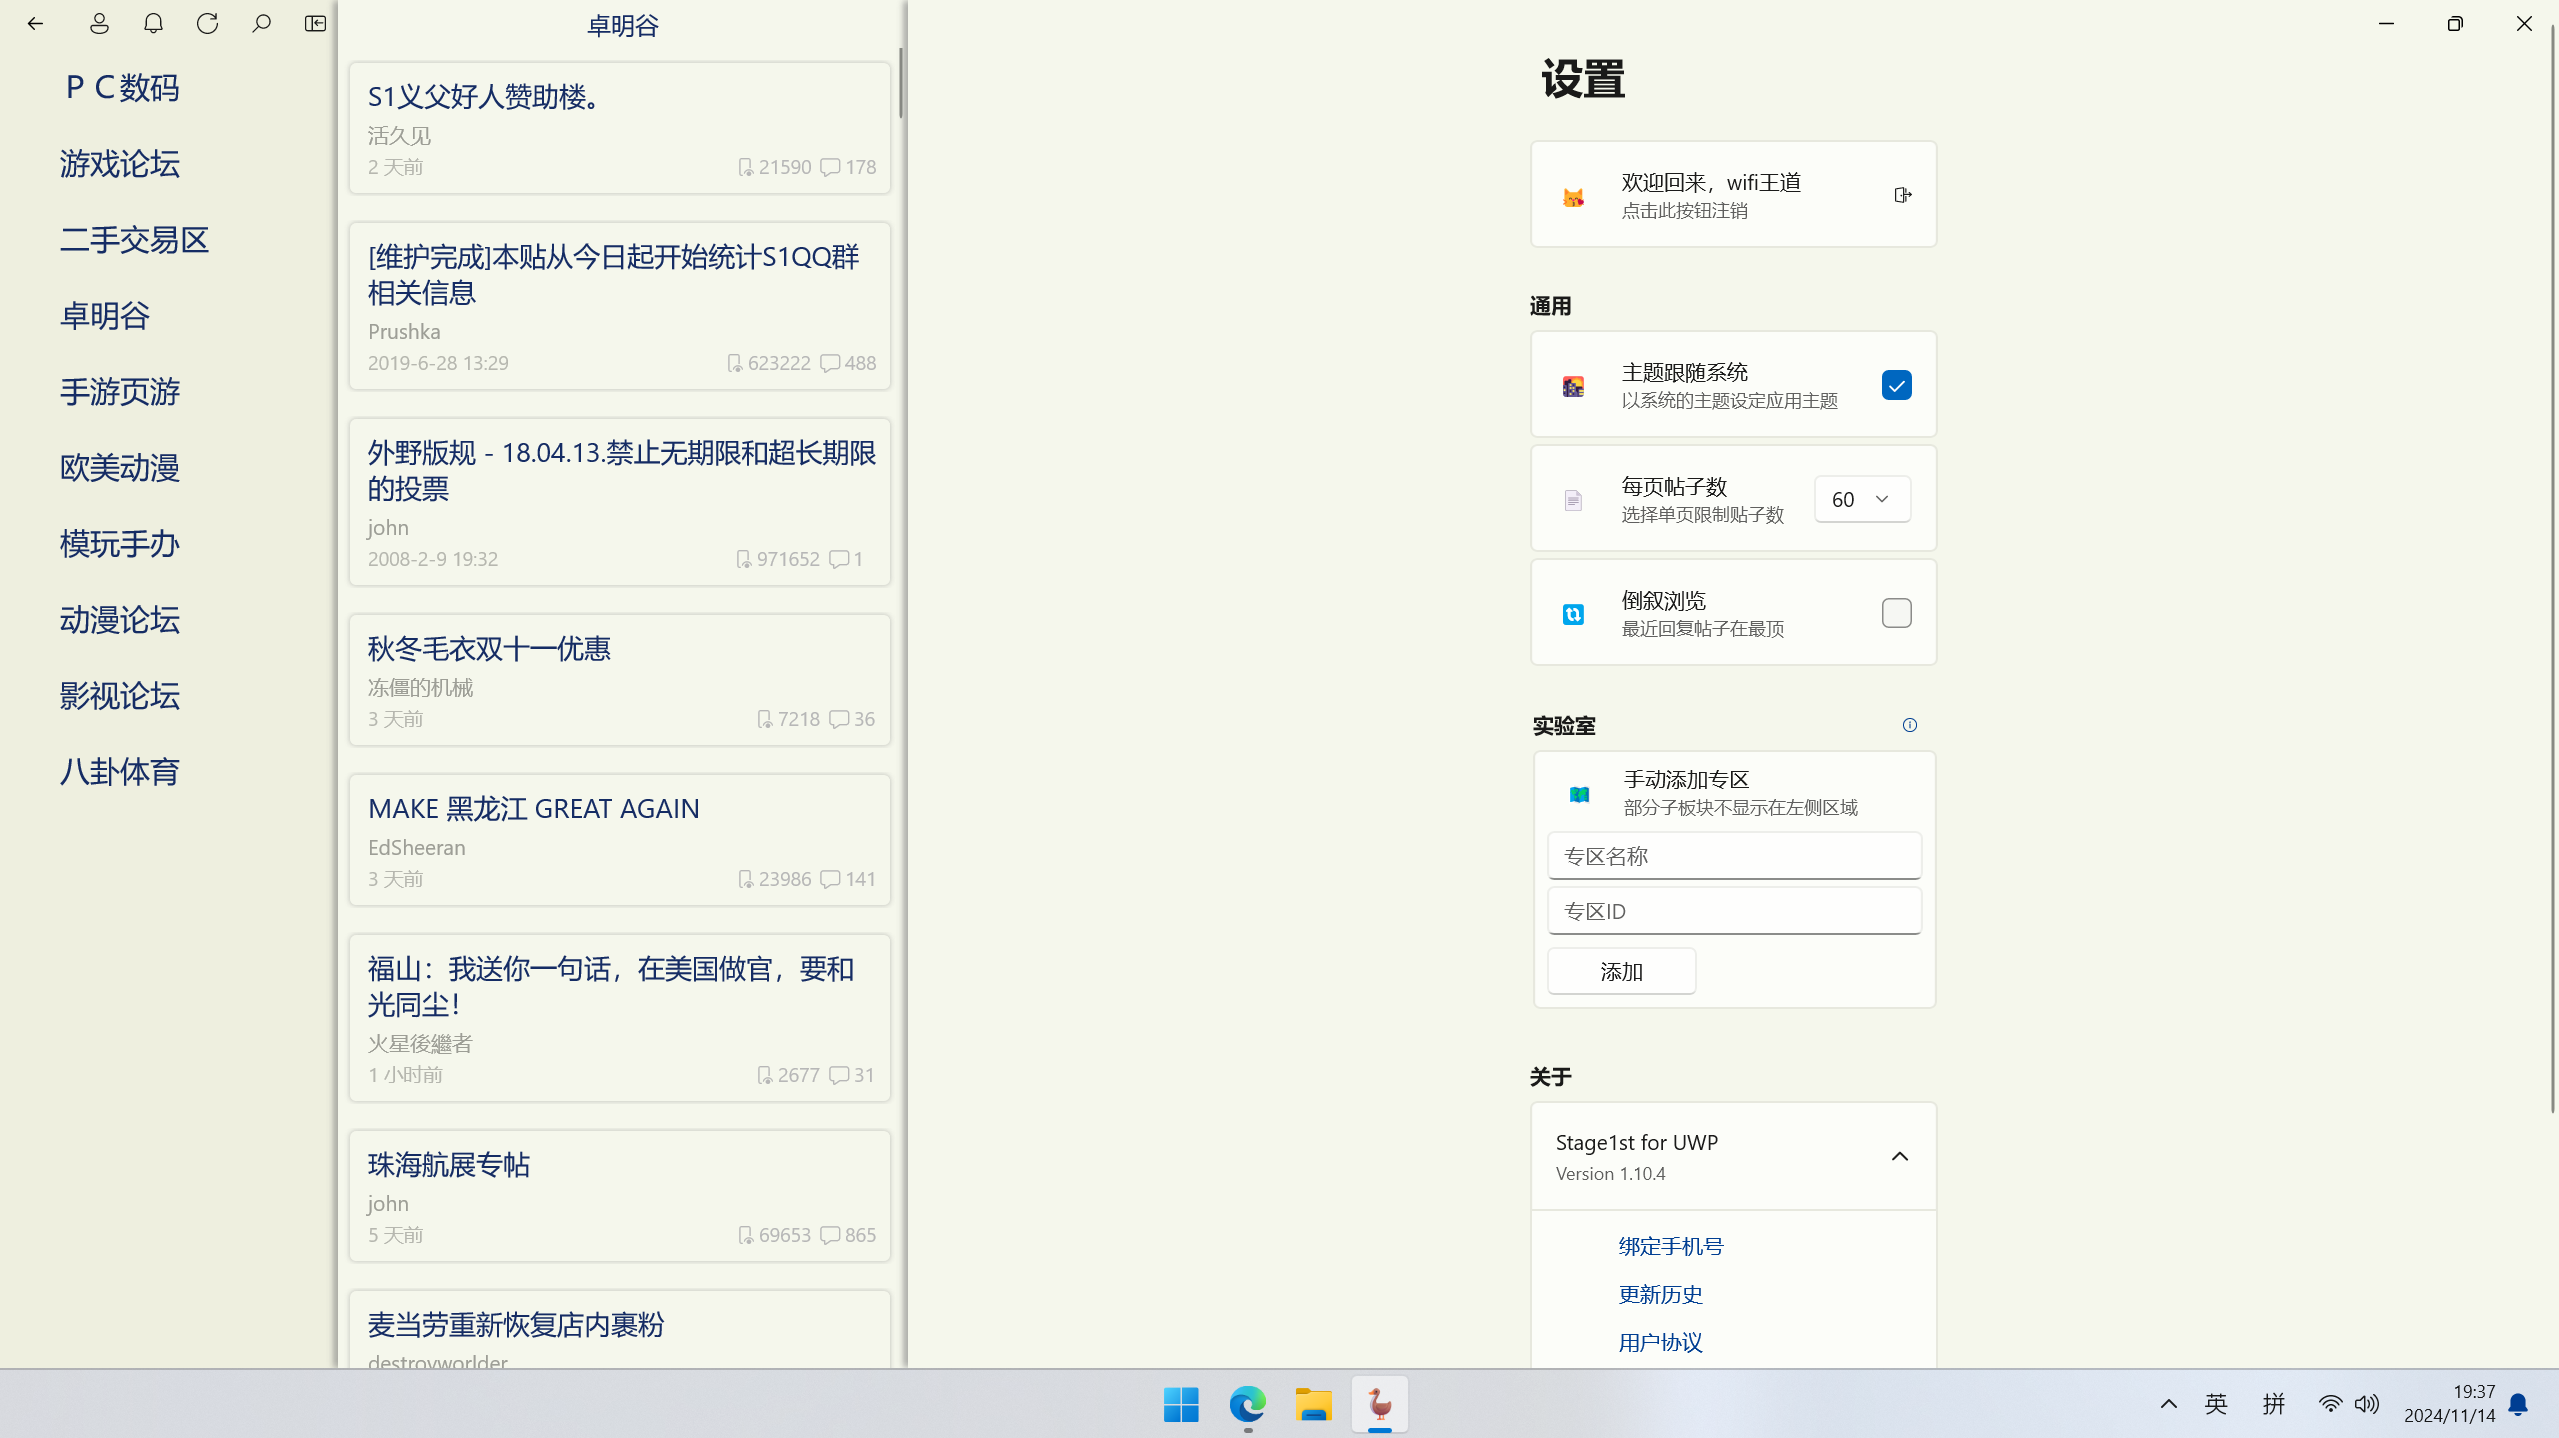Viewport: 2559px width, 1438px height.
Task: Open the 八卦体育 section
Action: click(x=119, y=772)
